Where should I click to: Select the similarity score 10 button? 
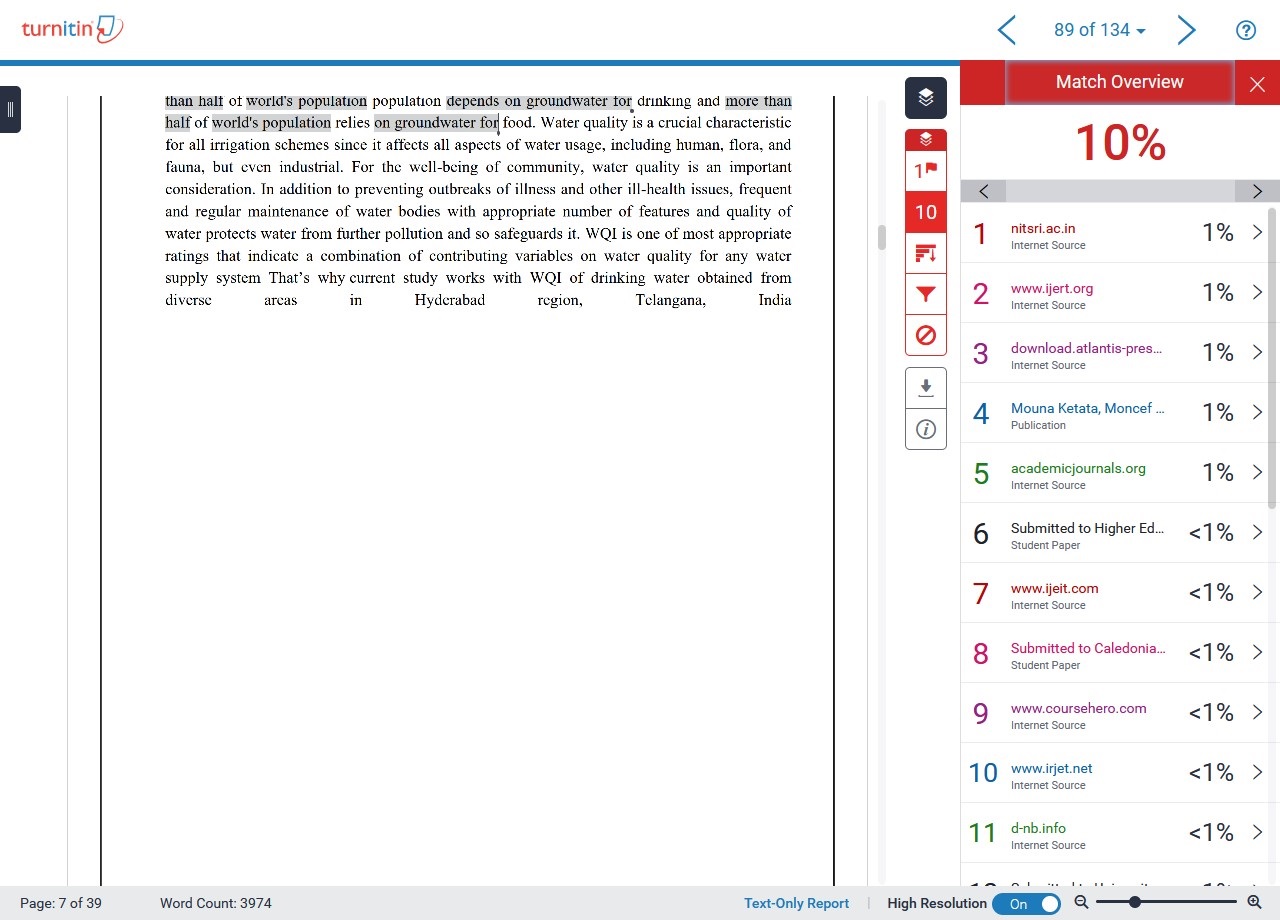click(925, 212)
